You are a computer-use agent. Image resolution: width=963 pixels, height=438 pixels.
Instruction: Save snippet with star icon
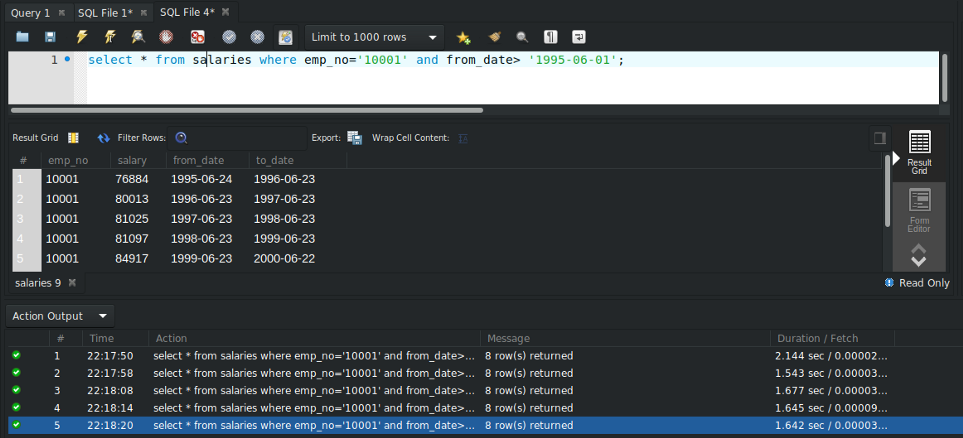click(x=463, y=37)
